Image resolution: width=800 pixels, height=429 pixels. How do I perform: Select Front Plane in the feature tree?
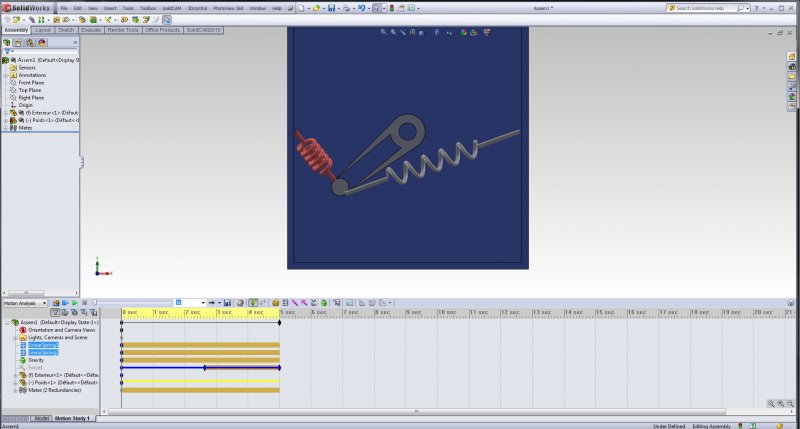click(x=31, y=83)
